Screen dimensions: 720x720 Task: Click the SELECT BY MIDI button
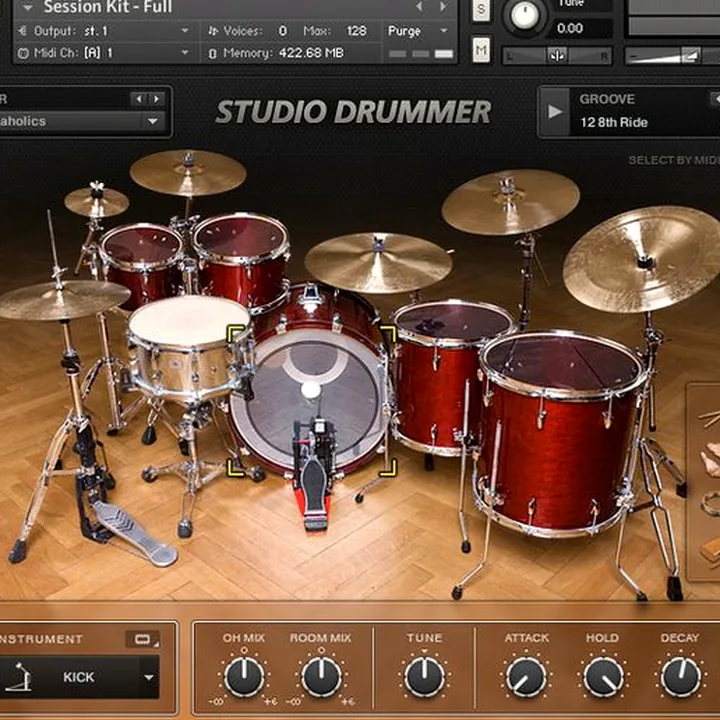coord(674,160)
